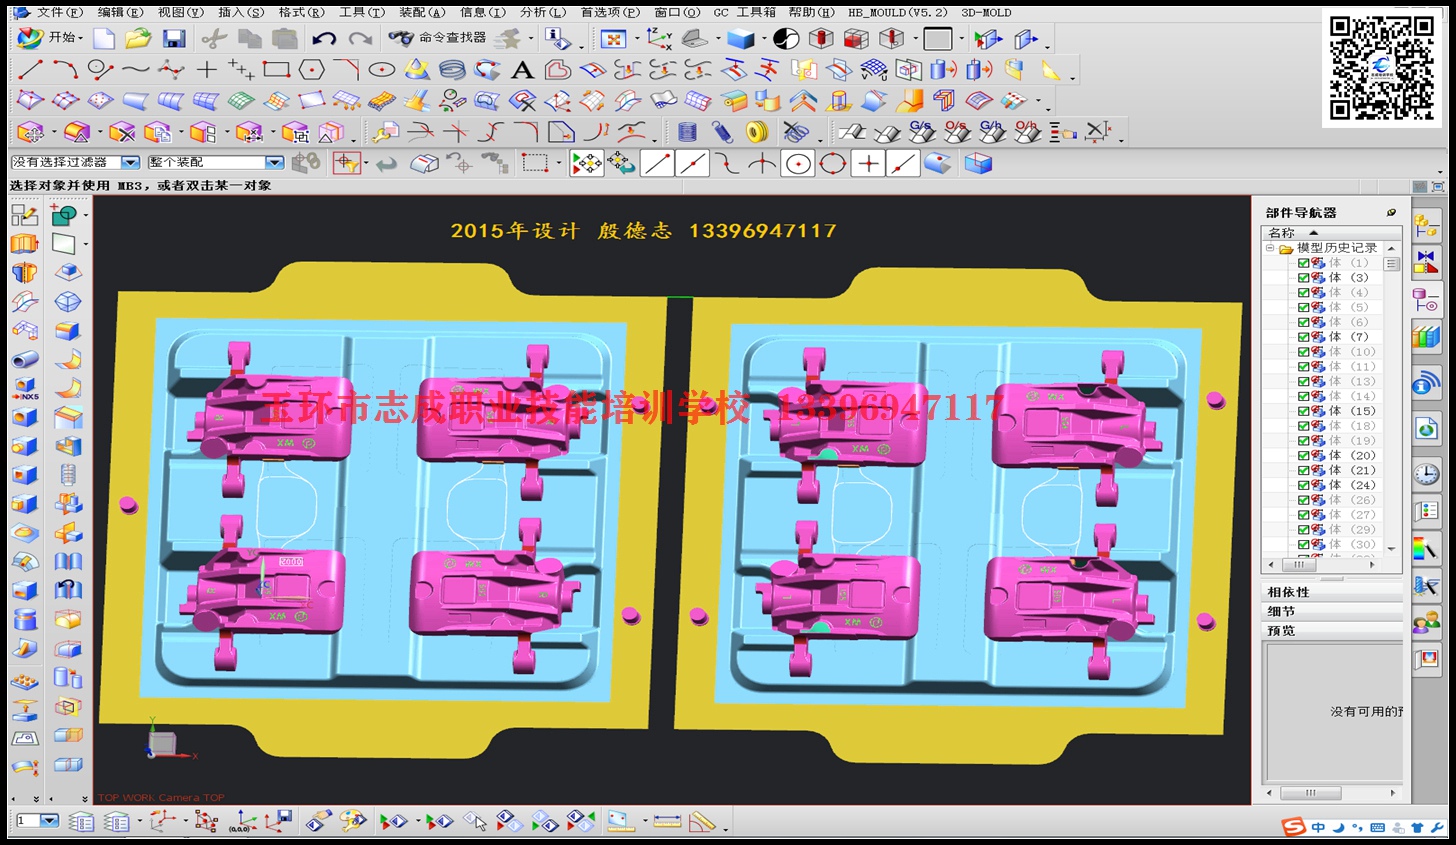This screenshot has height=845, width=1456.
Task: Toggle the 体 (1) checkbox
Action: pos(1303,263)
